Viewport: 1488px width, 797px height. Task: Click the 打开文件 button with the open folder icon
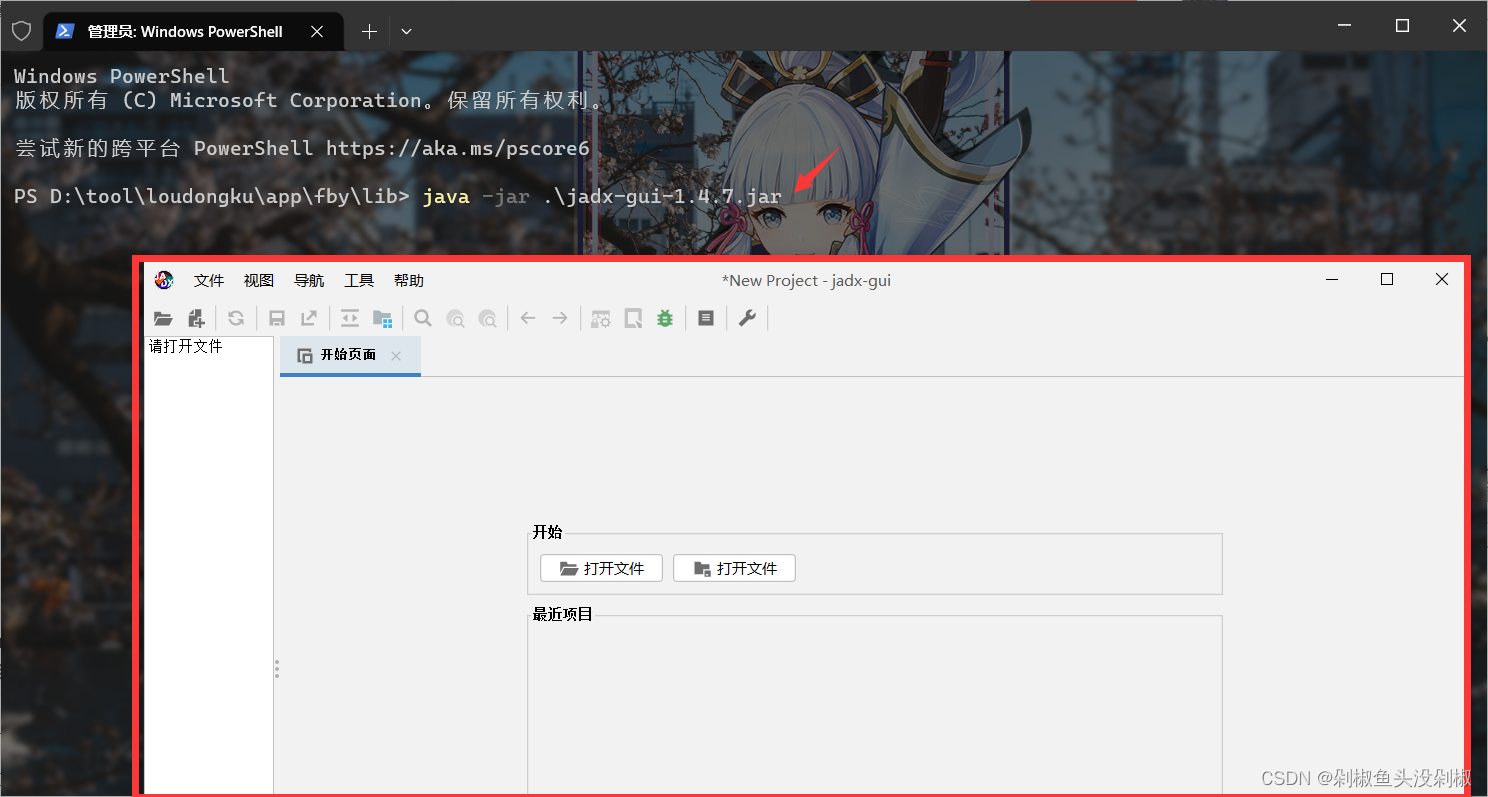[x=601, y=568]
